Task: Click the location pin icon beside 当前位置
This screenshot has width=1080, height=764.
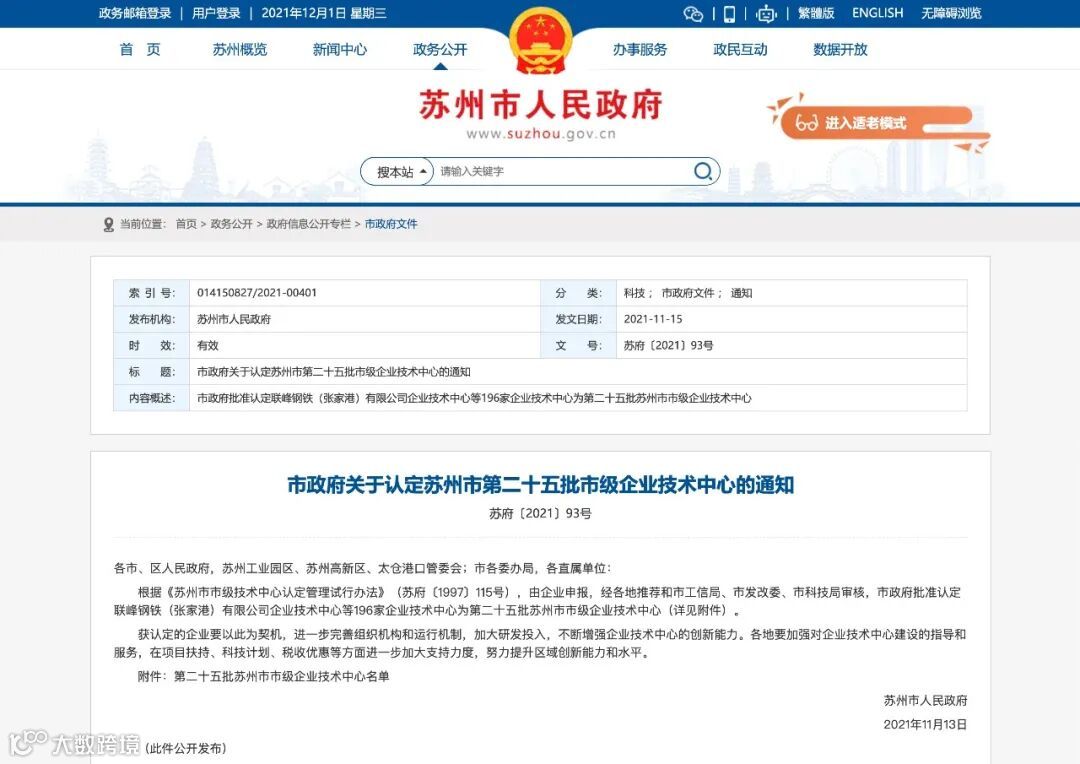Action: (108, 225)
